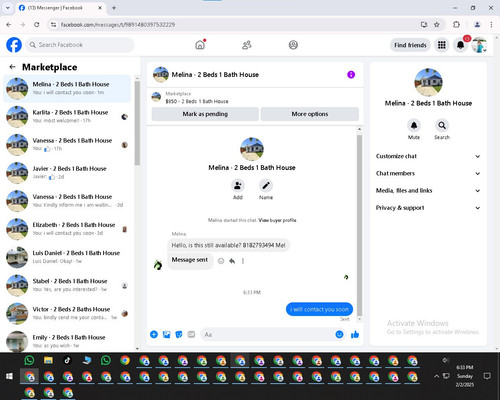This screenshot has height=400, width=500.
Task: Open the Facebook logo home link
Action: coord(14,45)
